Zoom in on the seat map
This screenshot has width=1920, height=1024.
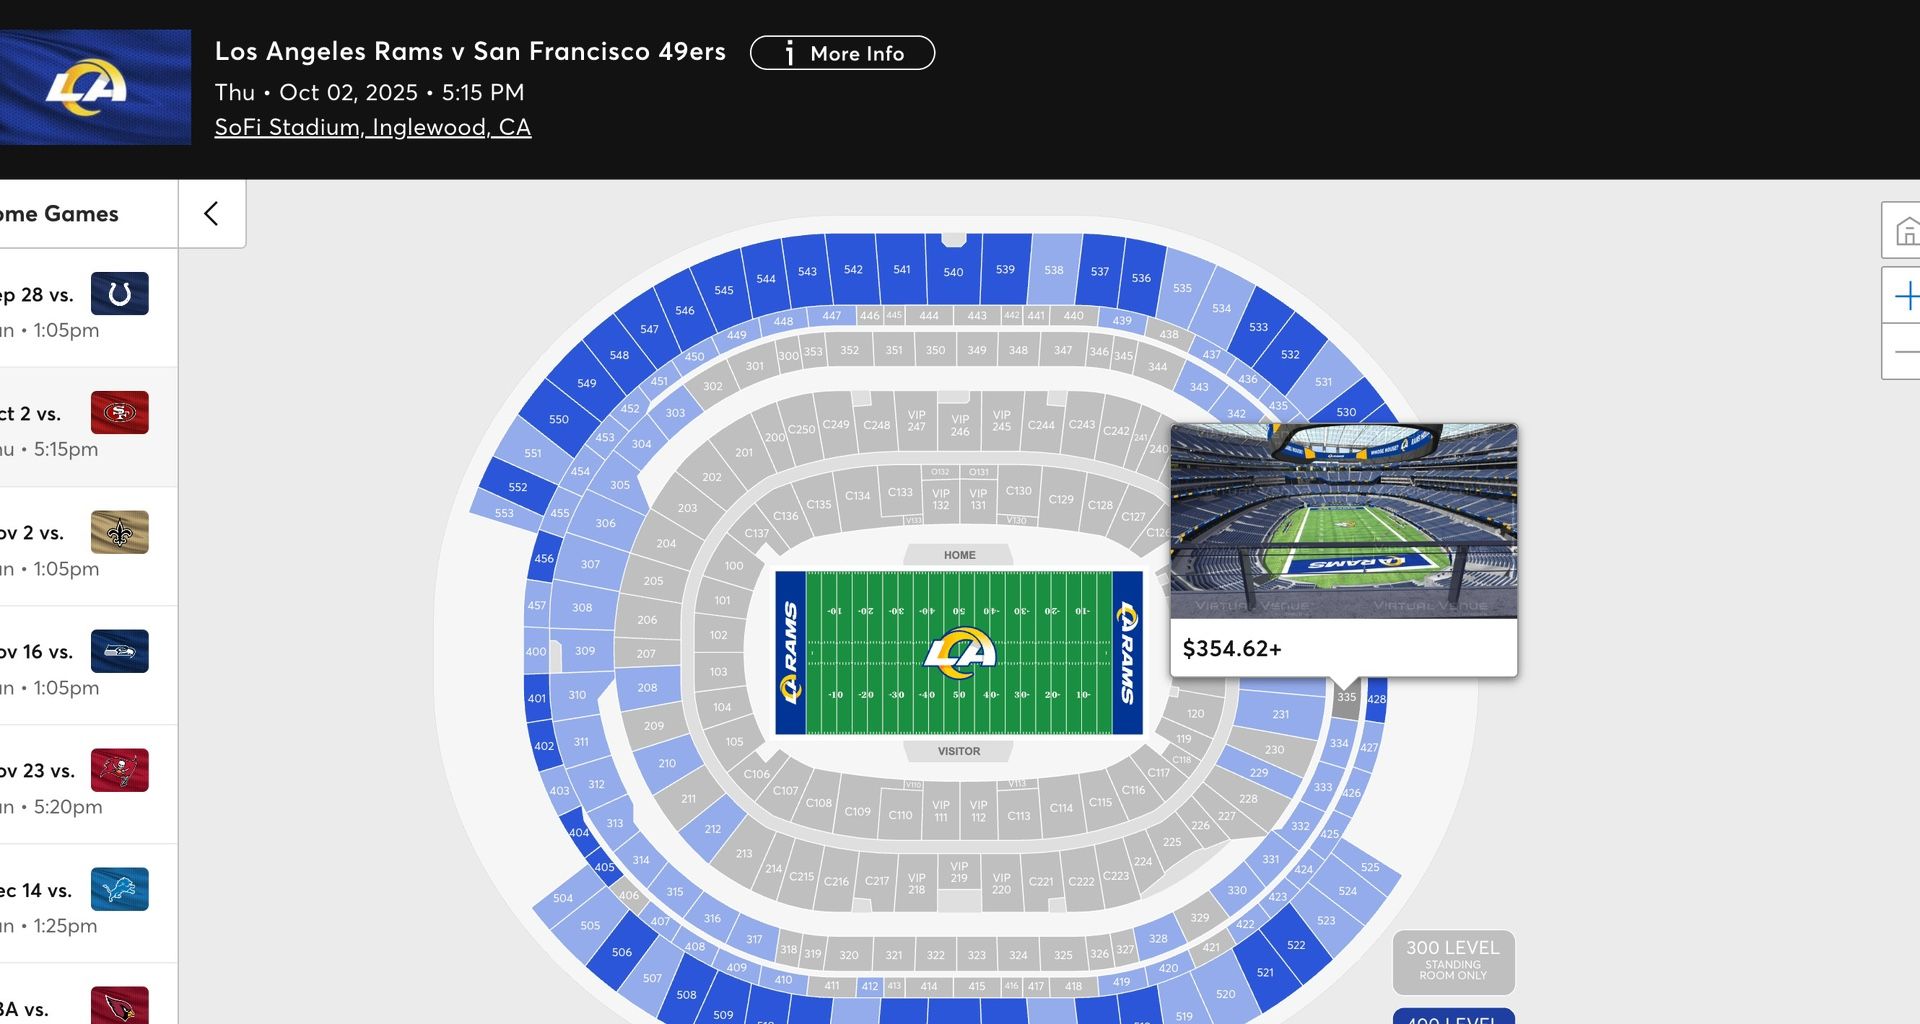click(x=1905, y=296)
